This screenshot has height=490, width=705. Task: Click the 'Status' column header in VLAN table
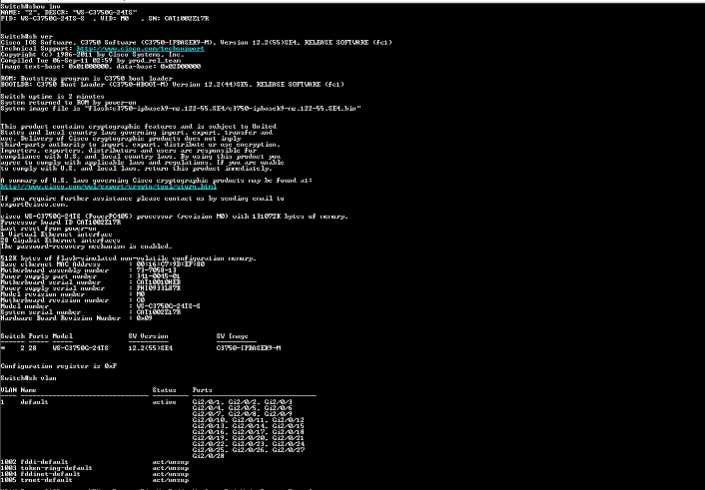click(165, 390)
